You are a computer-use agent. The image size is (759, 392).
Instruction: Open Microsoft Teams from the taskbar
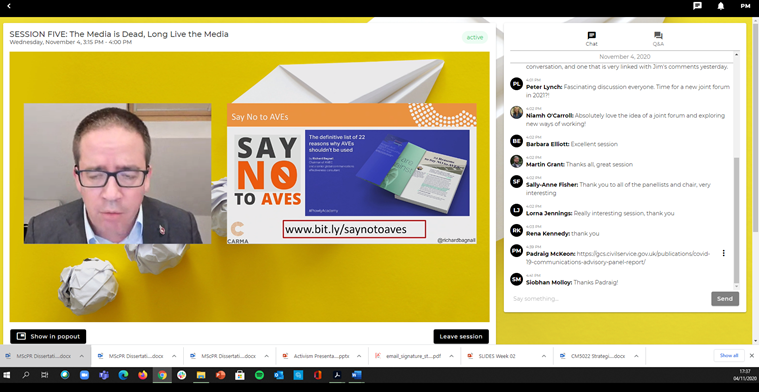pyautogui.click(x=104, y=375)
